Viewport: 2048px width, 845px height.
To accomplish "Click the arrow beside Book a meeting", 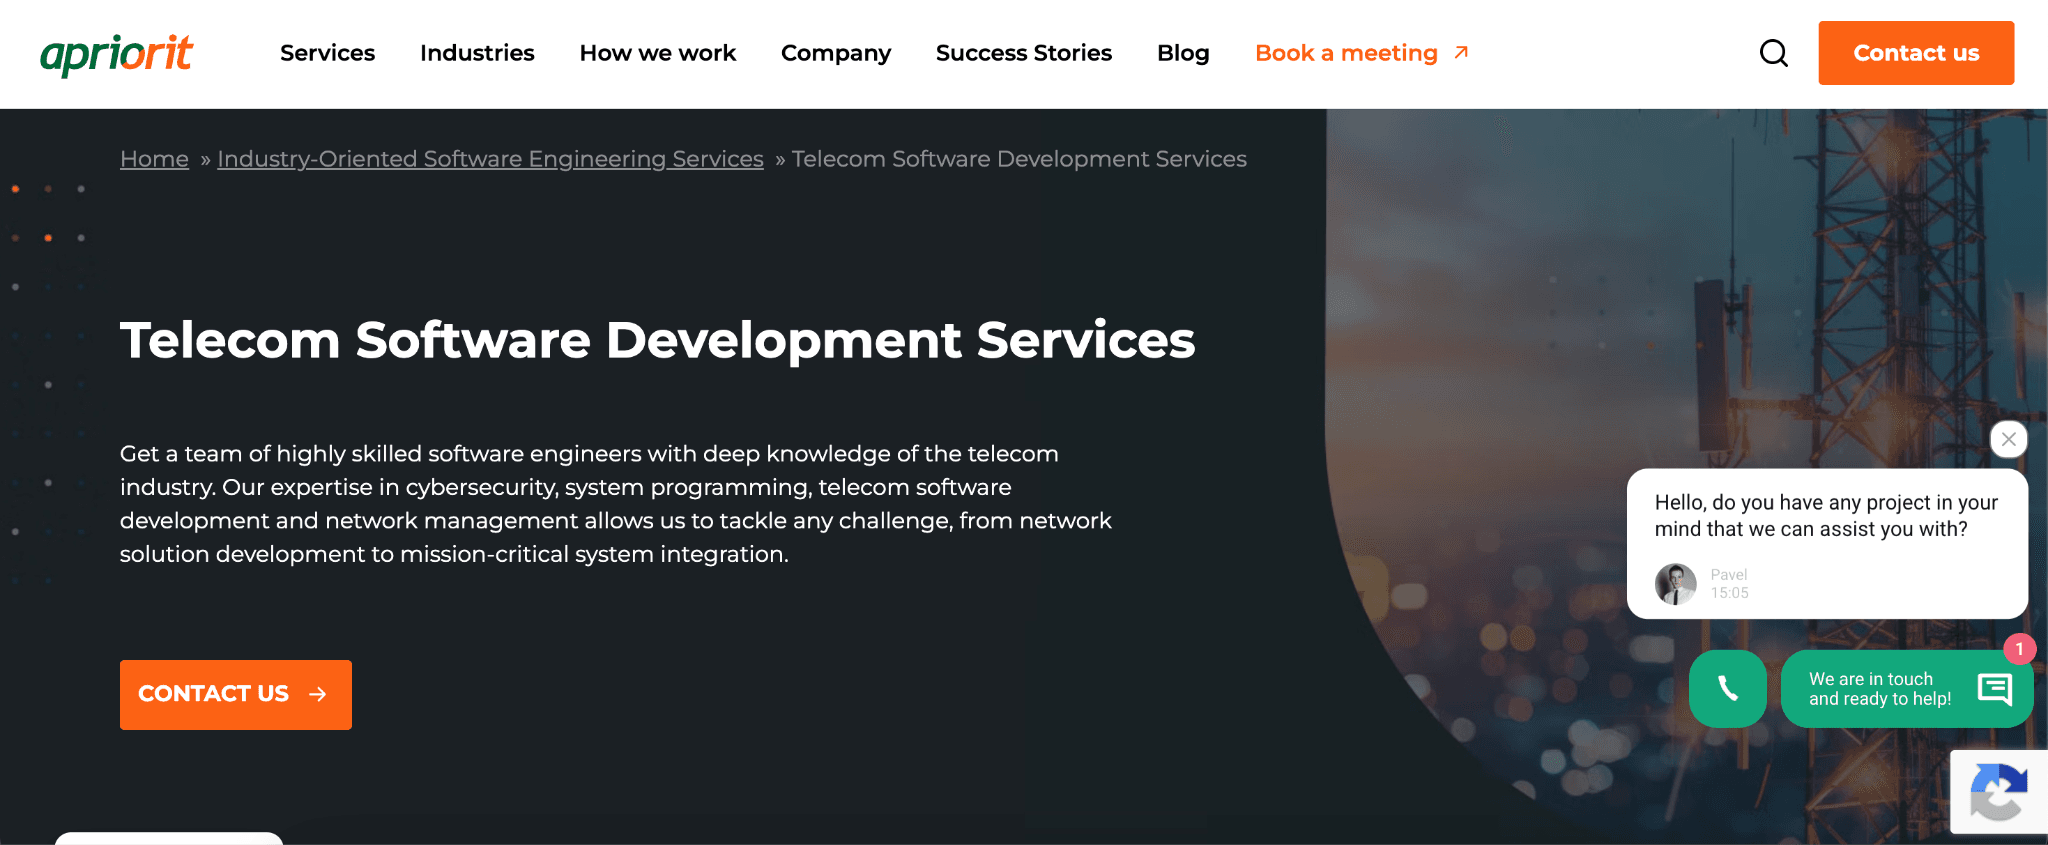I will (1461, 52).
